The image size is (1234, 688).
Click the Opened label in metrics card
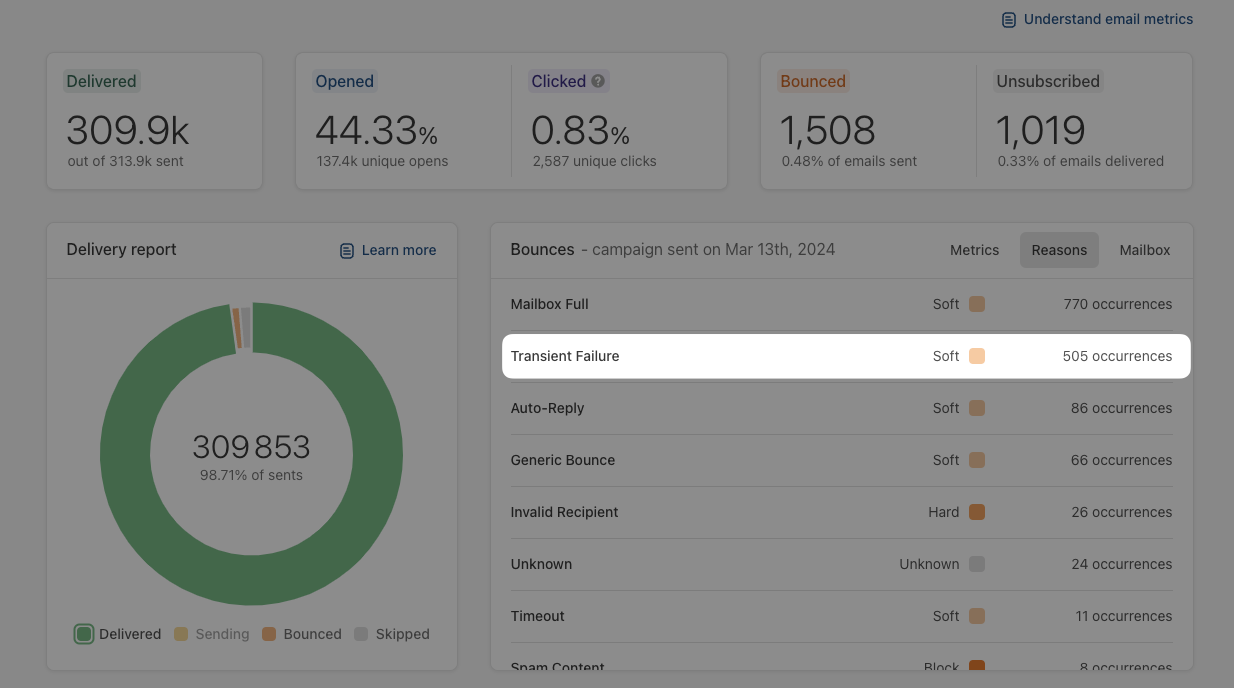tap(344, 82)
